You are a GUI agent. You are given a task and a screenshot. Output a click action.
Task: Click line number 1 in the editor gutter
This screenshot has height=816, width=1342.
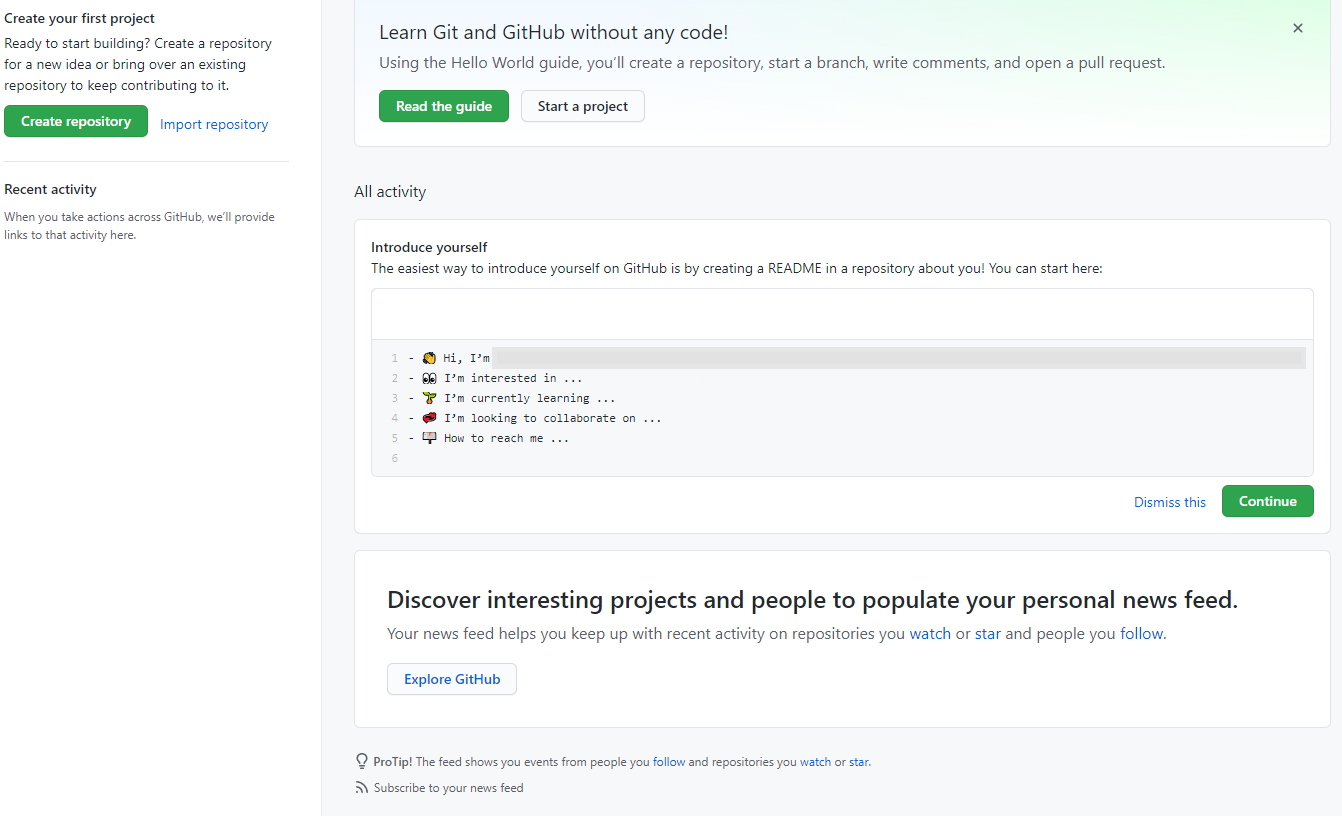[395, 358]
